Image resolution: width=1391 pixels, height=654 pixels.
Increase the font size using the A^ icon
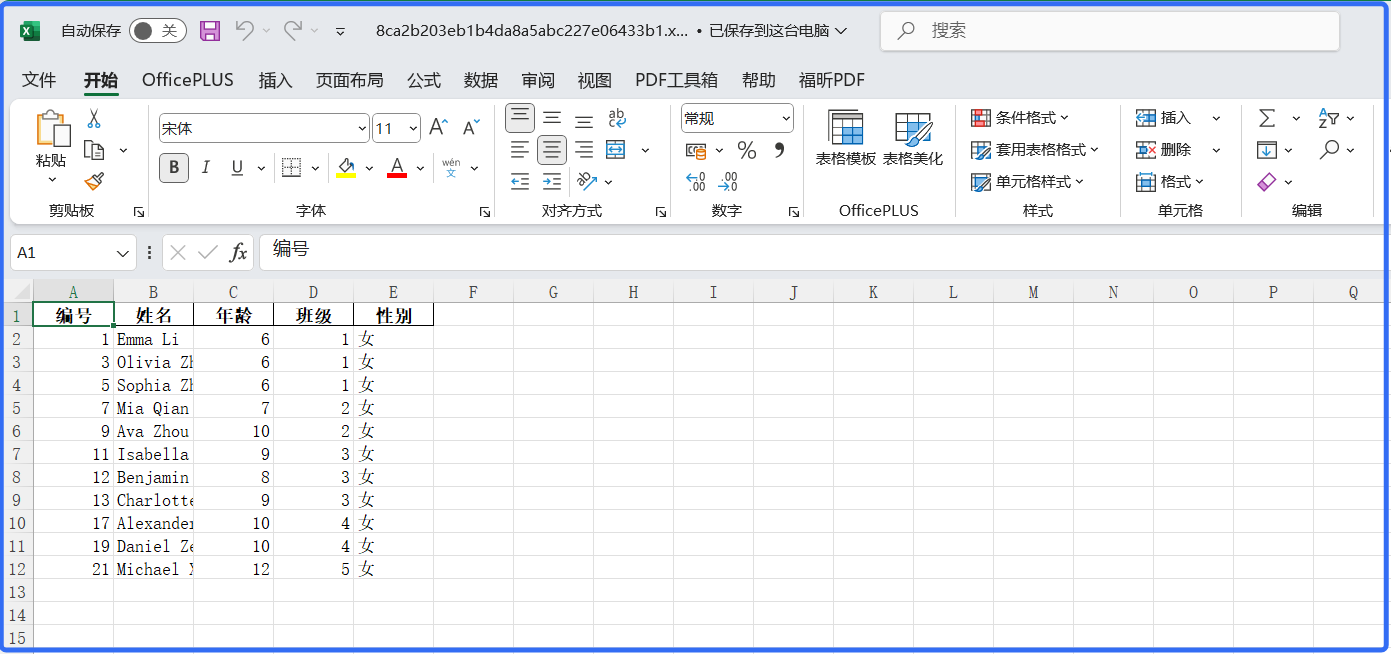tap(436, 127)
